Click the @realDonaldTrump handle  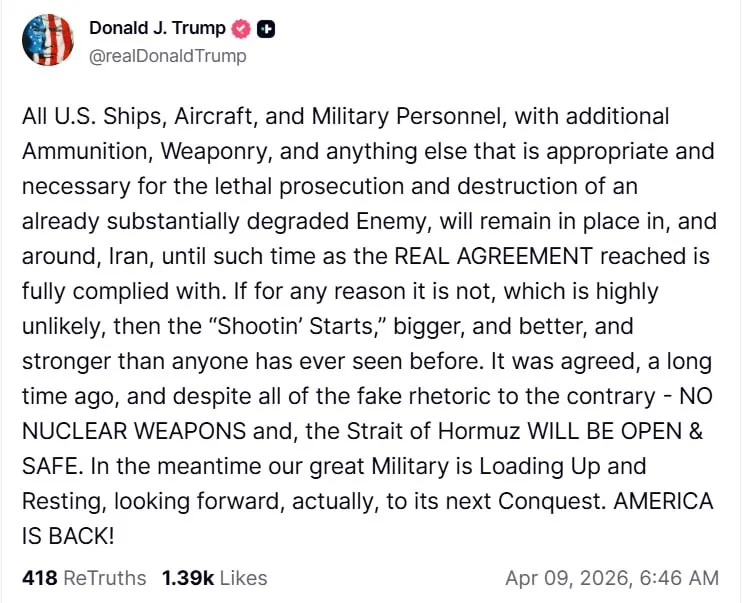[168, 56]
